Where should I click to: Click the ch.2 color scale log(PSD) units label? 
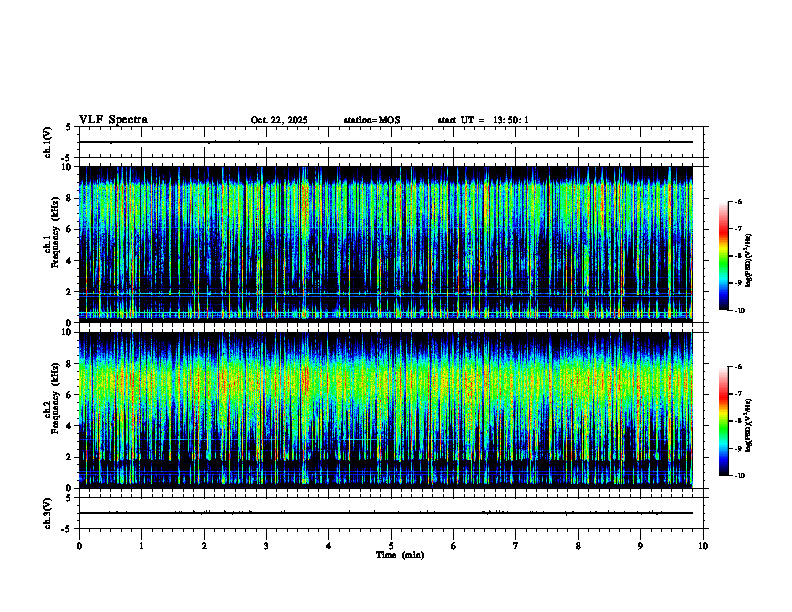point(749,425)
